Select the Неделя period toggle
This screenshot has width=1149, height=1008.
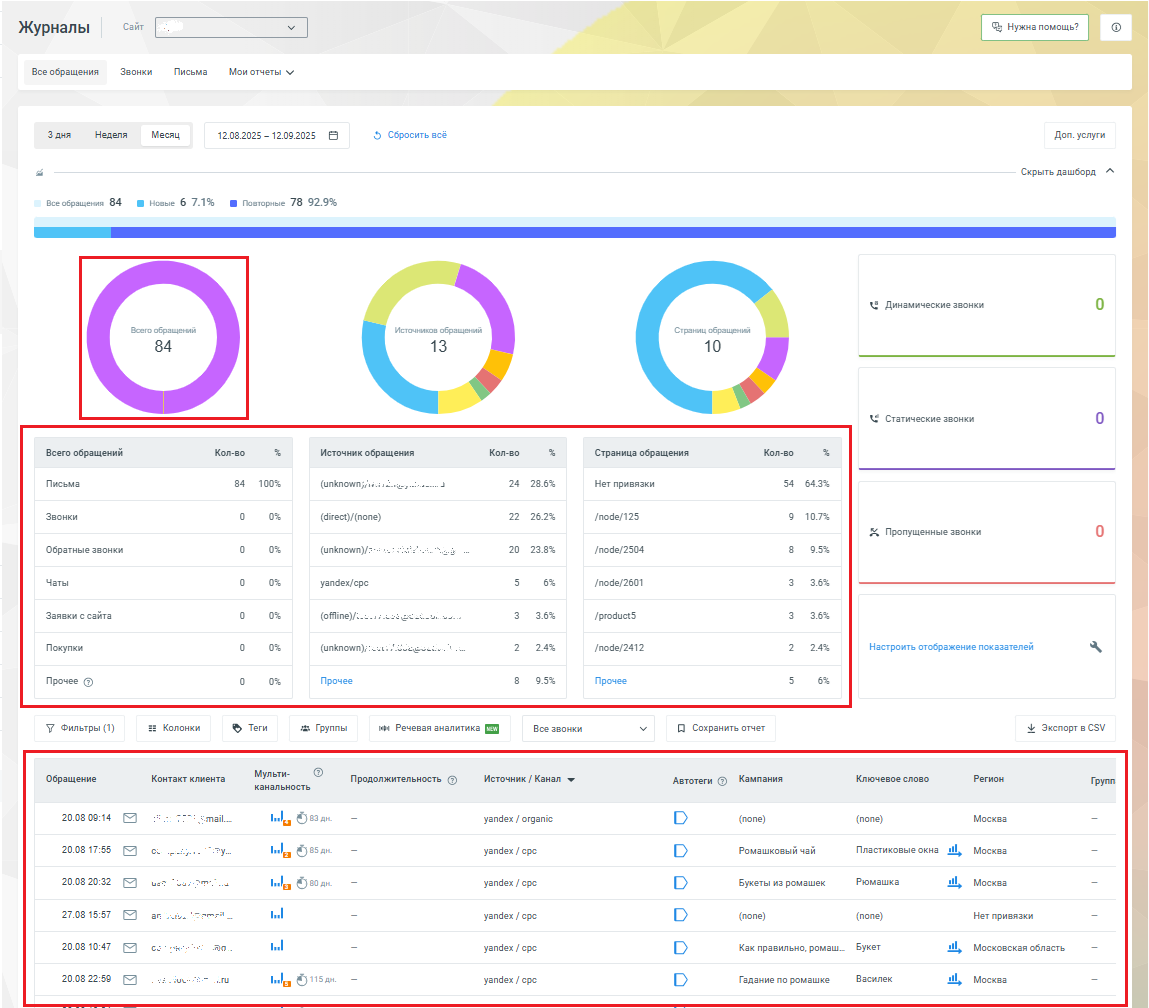point(111,136)
